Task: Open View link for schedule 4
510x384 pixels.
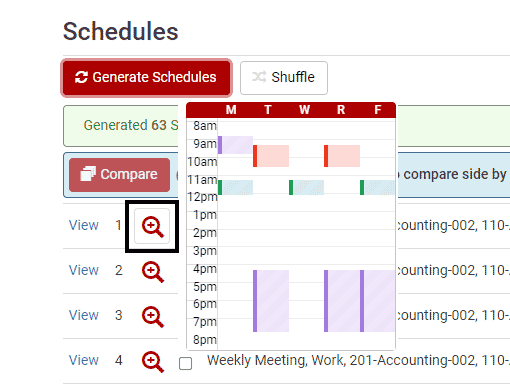Action: click(x=84, y=360)
